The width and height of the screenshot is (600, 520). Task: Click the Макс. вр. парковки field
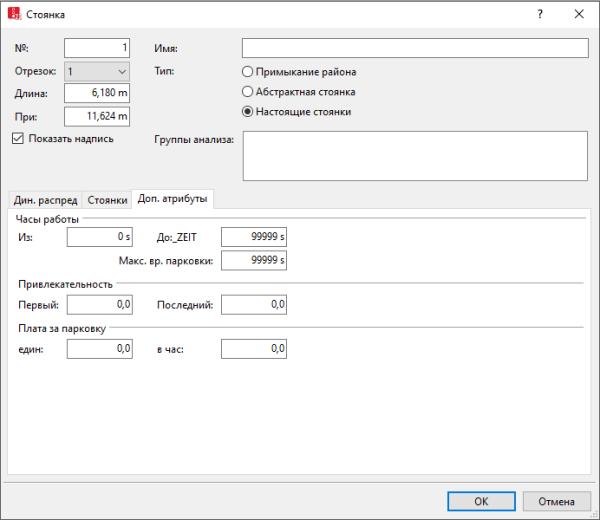(254, 260)
